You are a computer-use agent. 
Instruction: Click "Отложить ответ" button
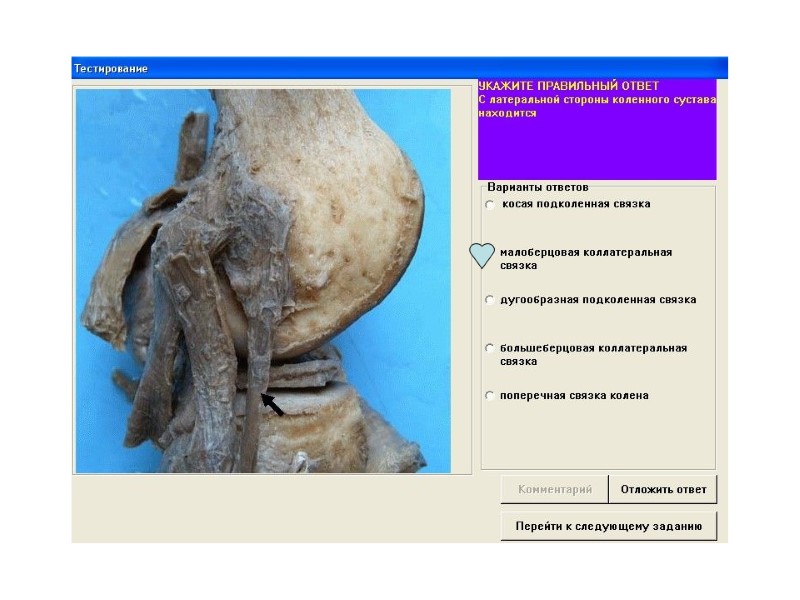pos(663,489)
